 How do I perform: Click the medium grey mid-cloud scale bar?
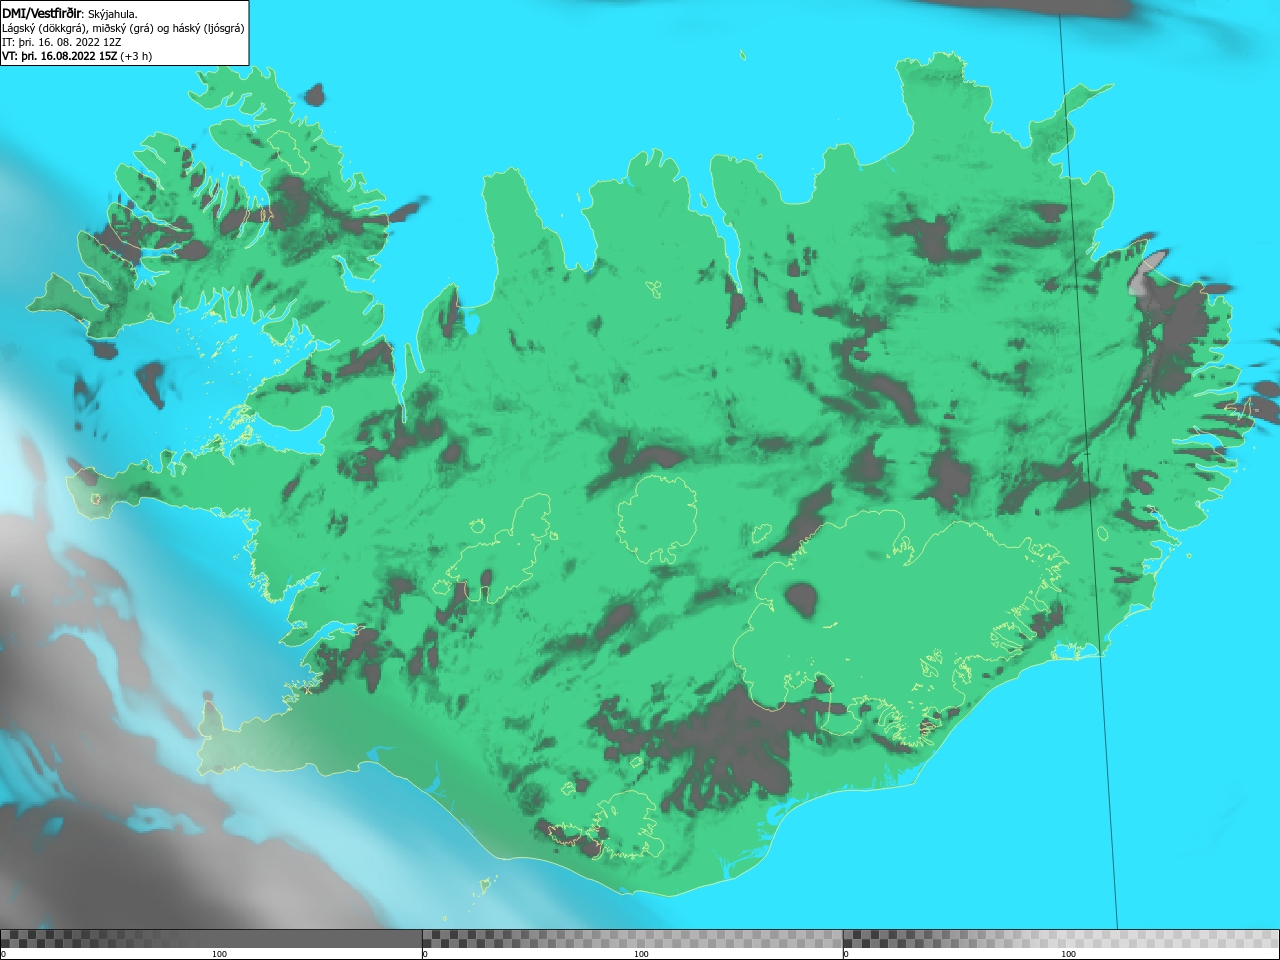click(632, 939)
